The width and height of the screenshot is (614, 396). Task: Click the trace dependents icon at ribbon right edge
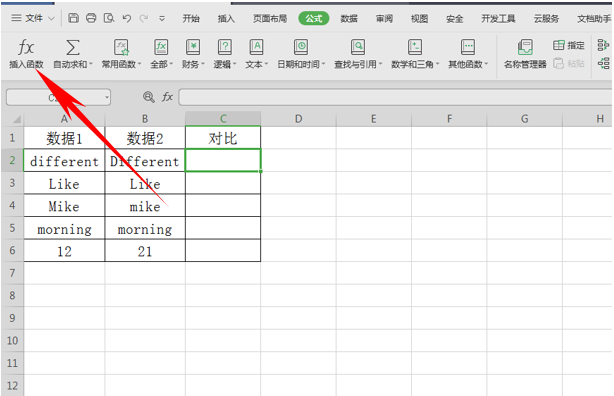(x=603, y=63)
